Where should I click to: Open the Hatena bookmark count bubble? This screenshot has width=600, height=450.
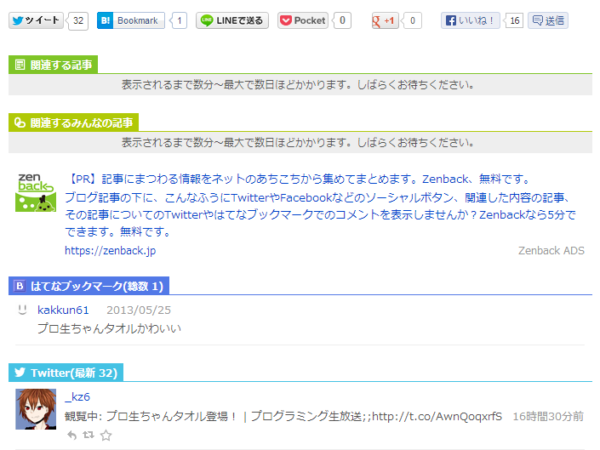[179, 21]
